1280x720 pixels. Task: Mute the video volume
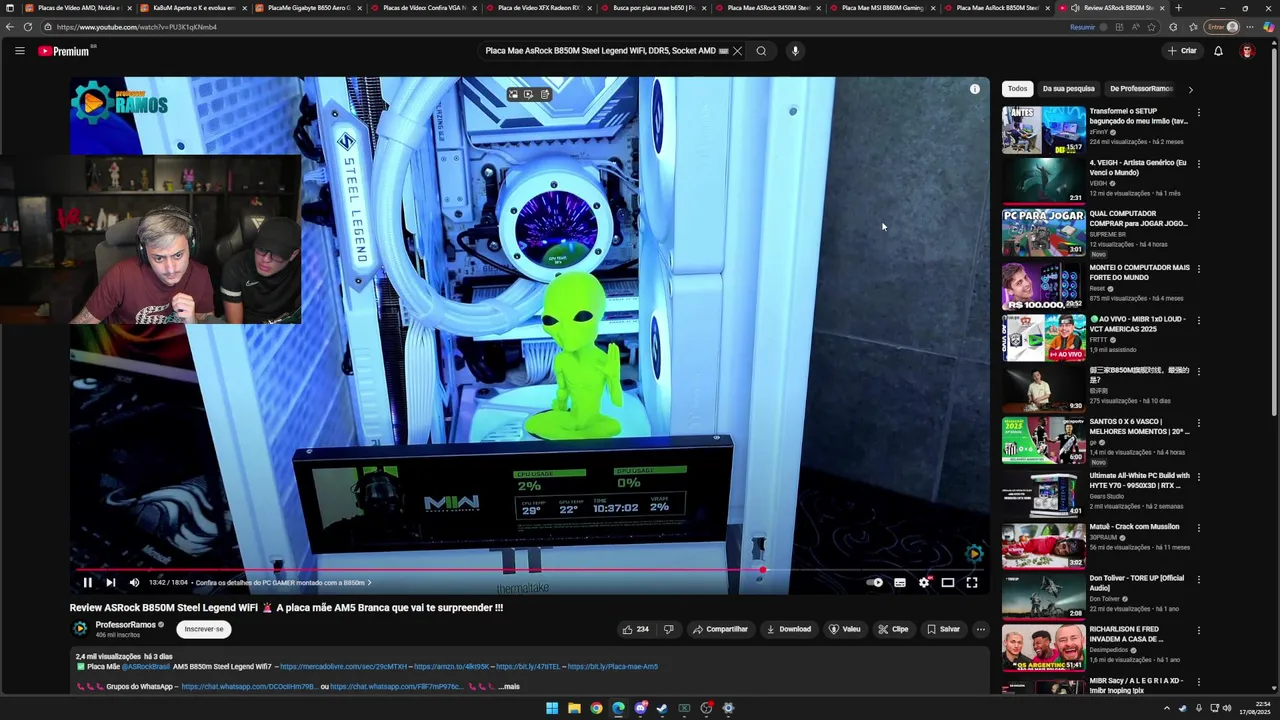(134, 582)
